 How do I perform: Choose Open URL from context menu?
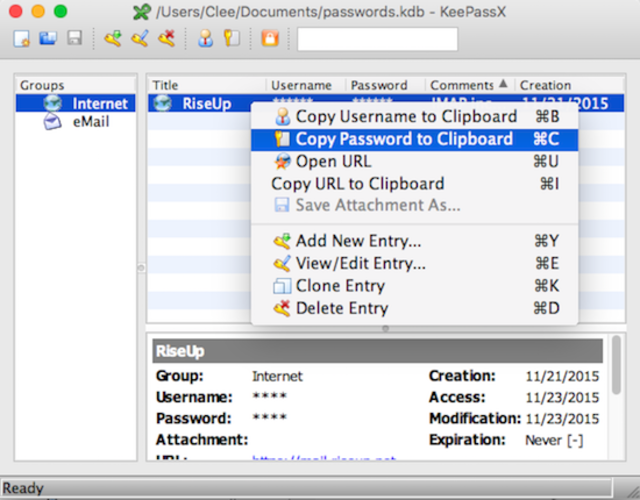(x=414, y=162)
